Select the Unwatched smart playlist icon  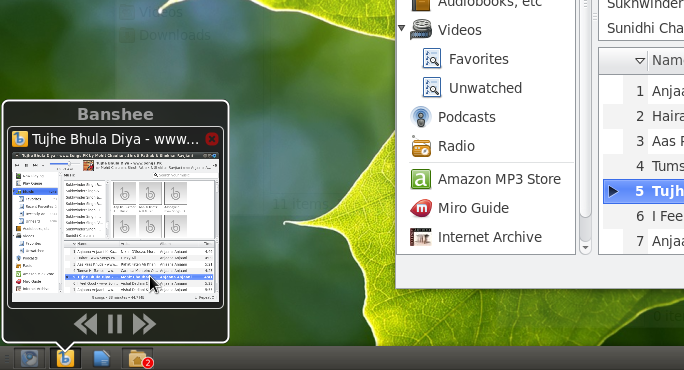[x=432, y=87]
